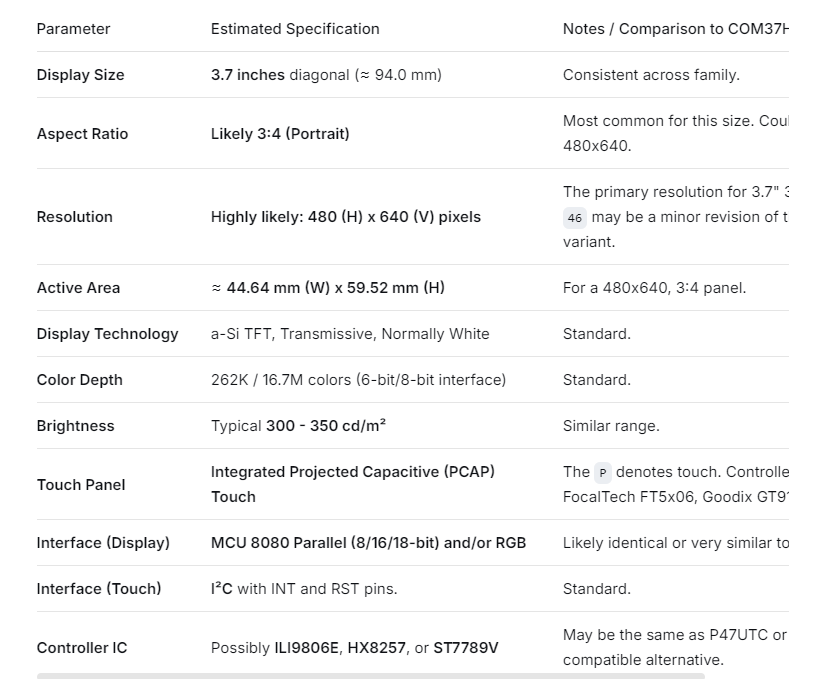The height and width of the screenshot is (679, 830).
Task: Click the Resolution row label
Action: tap(74, 217)
